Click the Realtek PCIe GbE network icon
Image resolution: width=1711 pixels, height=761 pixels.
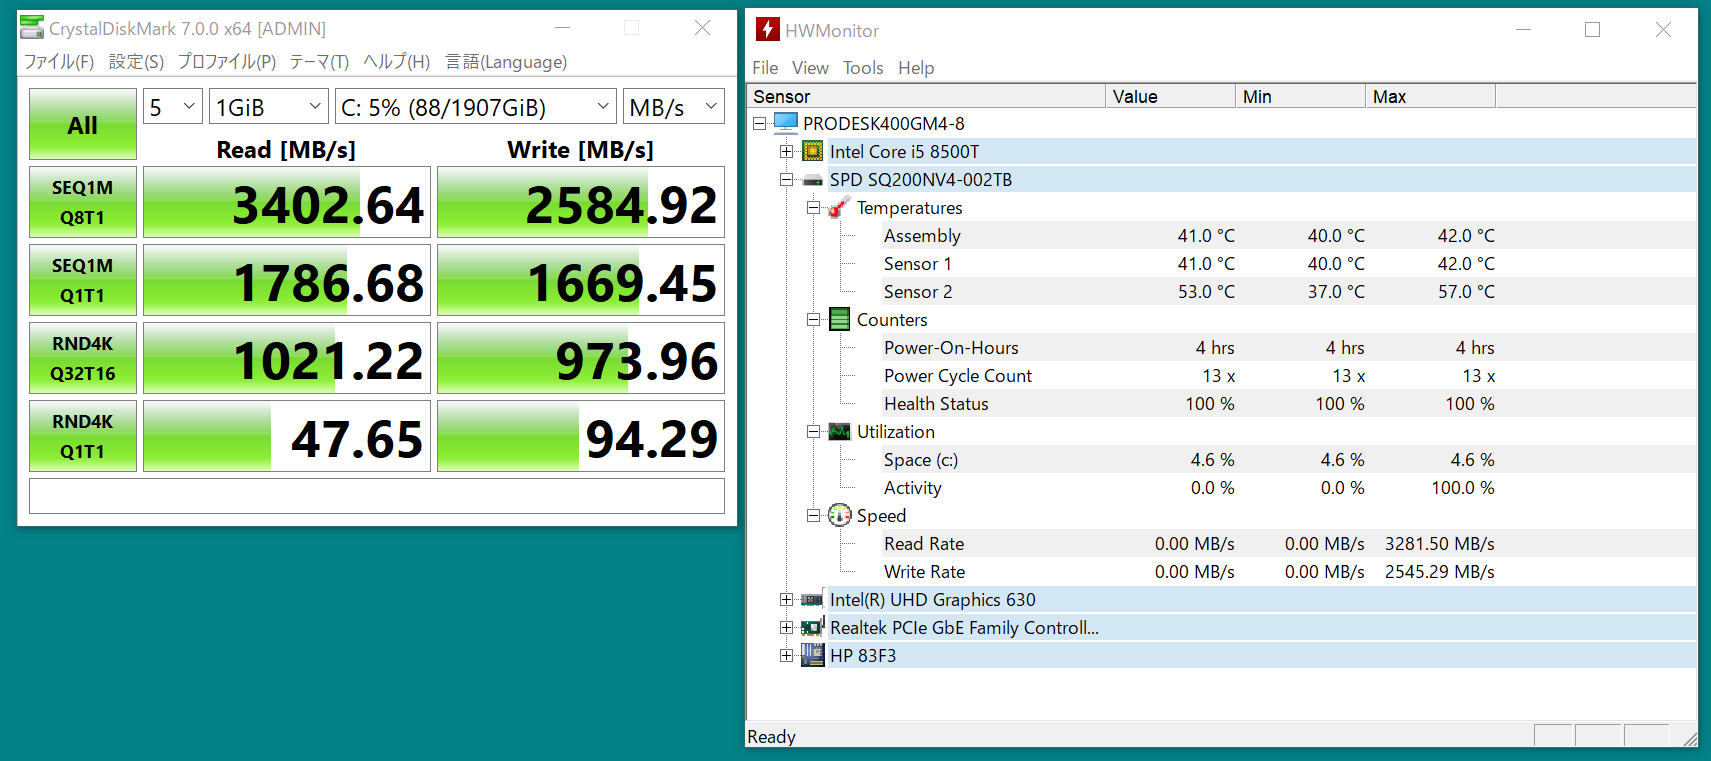tap(813, 628)
